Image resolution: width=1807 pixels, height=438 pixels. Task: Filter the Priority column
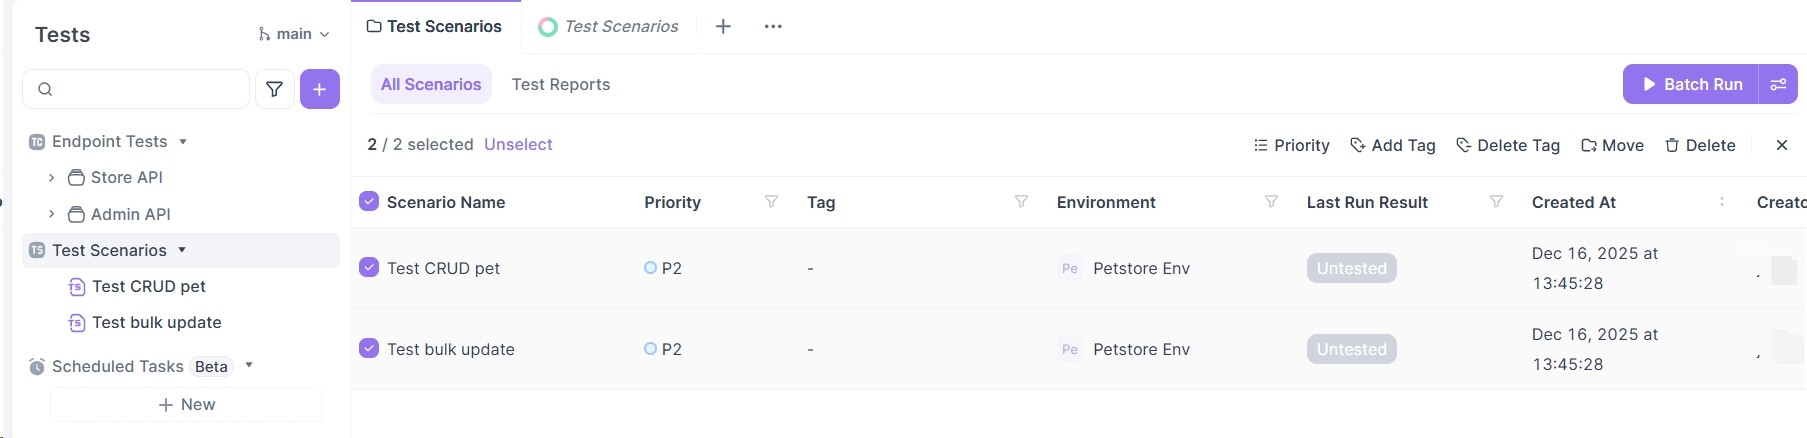771,202
